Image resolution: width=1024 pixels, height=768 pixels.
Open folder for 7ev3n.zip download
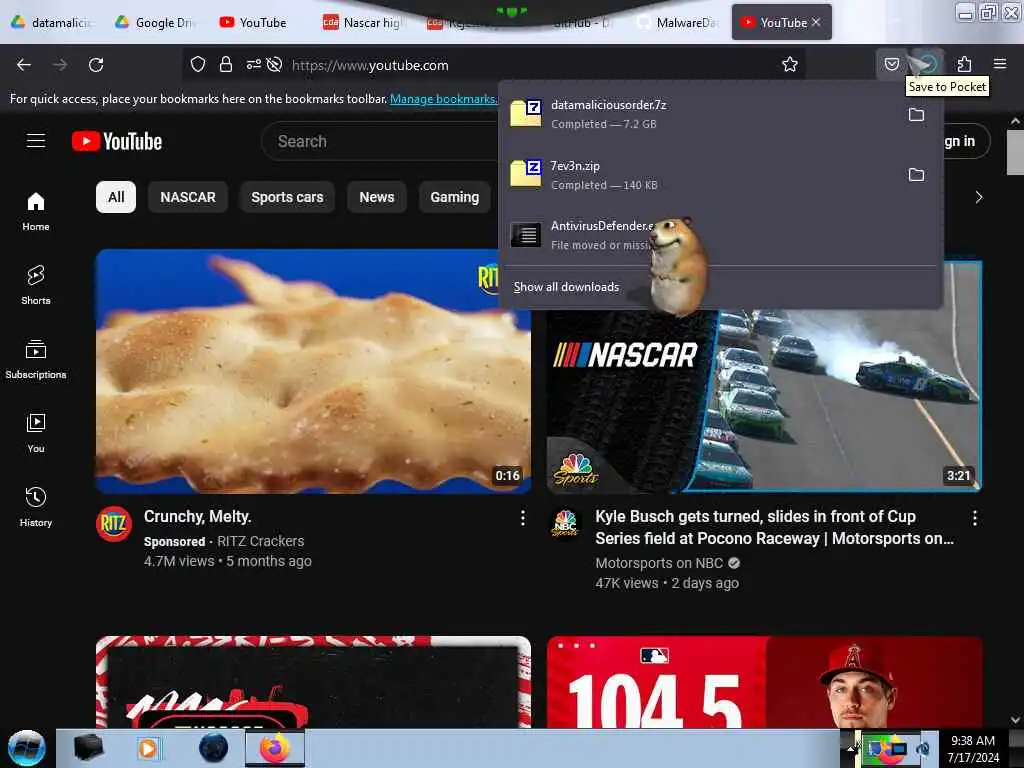(x=916, y=175)
